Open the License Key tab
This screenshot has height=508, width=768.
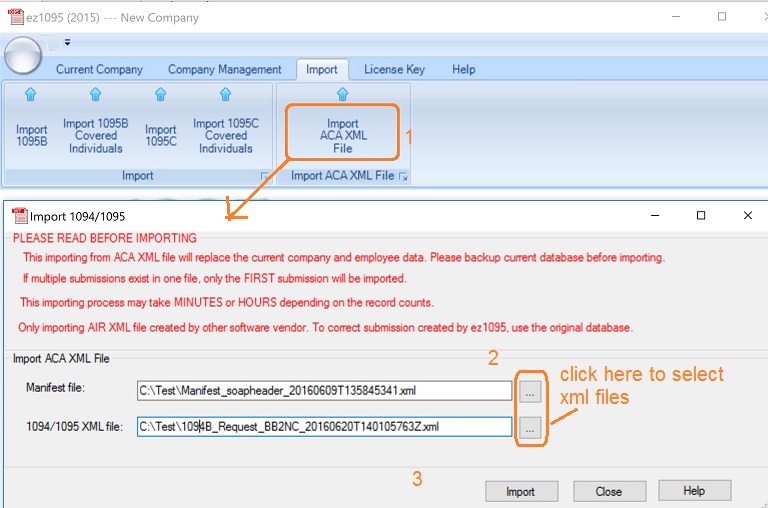tap(394, 69)
